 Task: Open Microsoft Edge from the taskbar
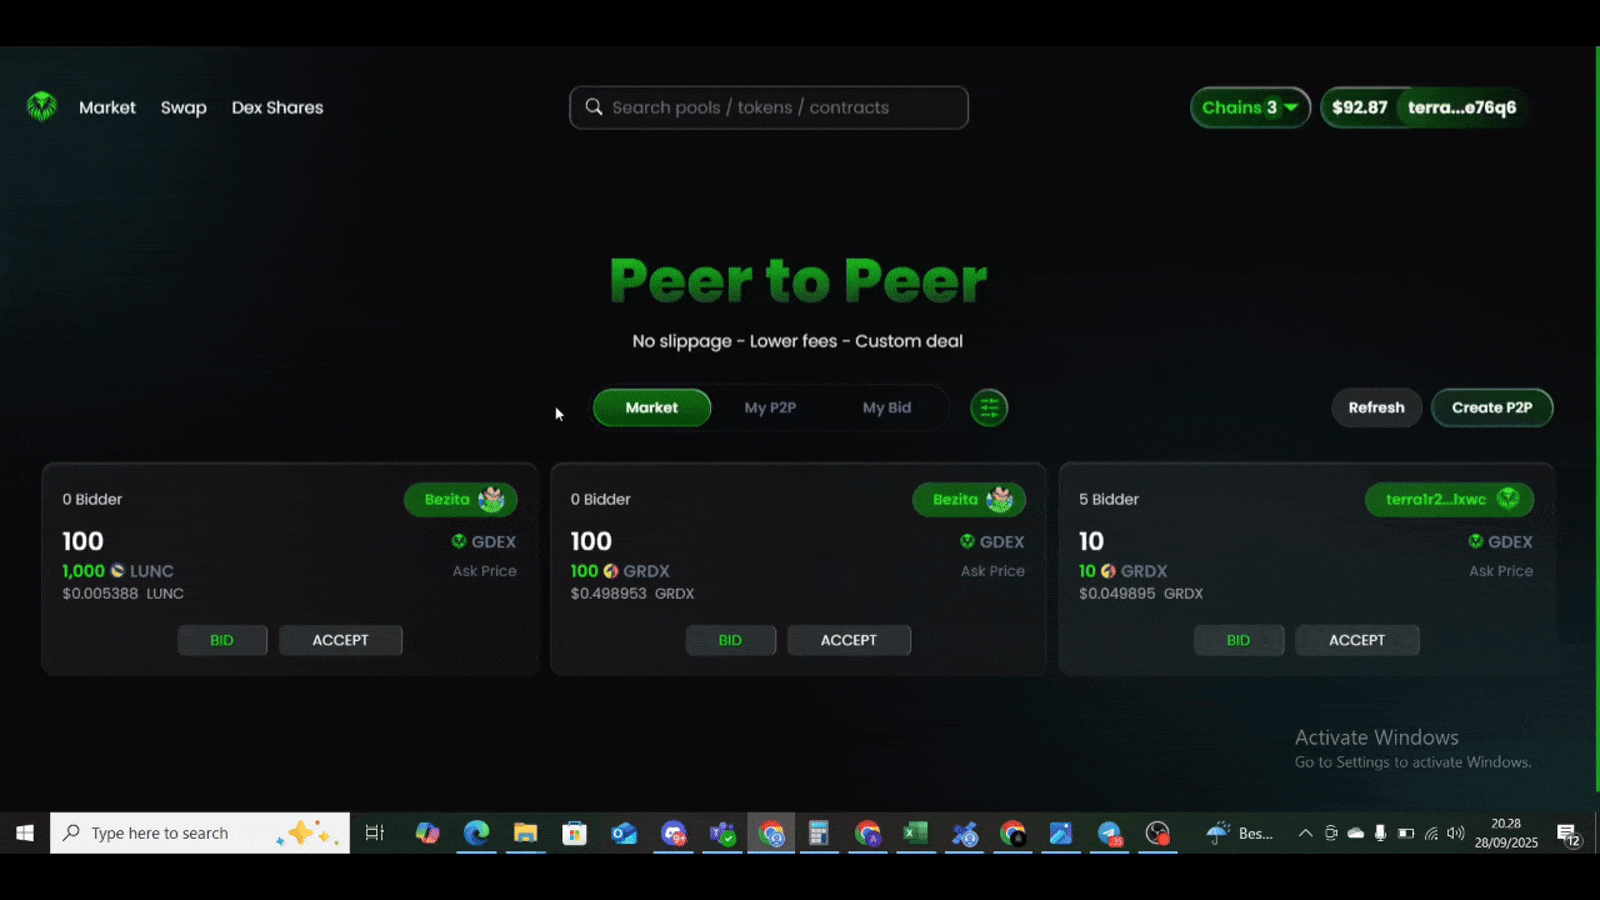pyautogui.click(x=476, y=833)
